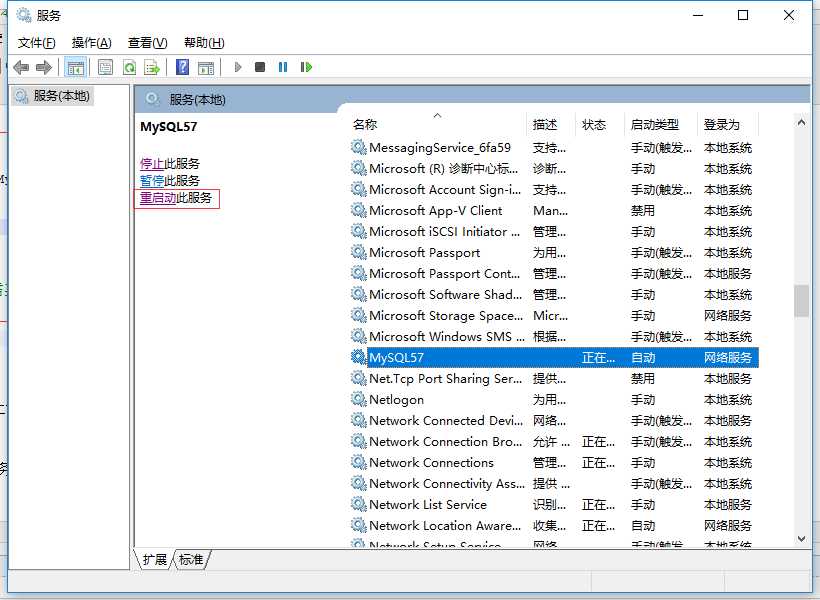Select the Network Connections service row
This screenshot has height=600, width=820.
[x=553, y=462]
